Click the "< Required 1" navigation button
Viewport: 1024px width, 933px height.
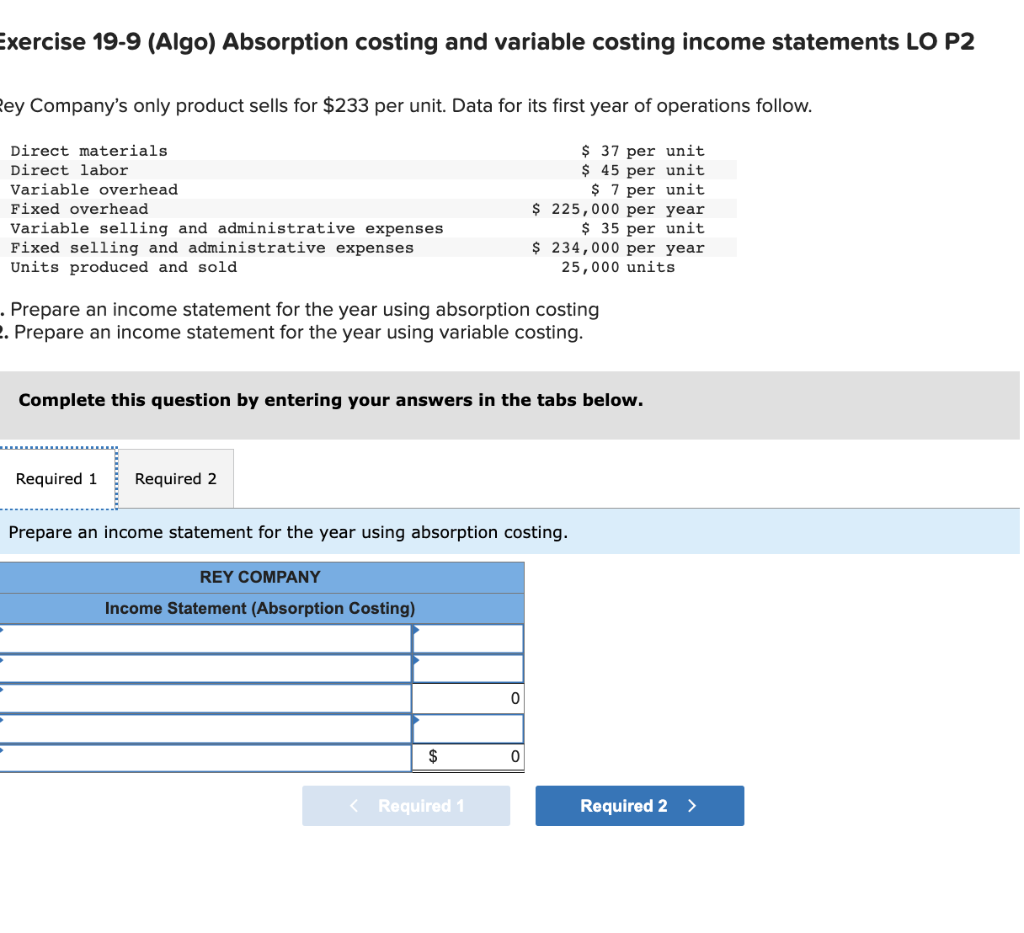point(406,805)
